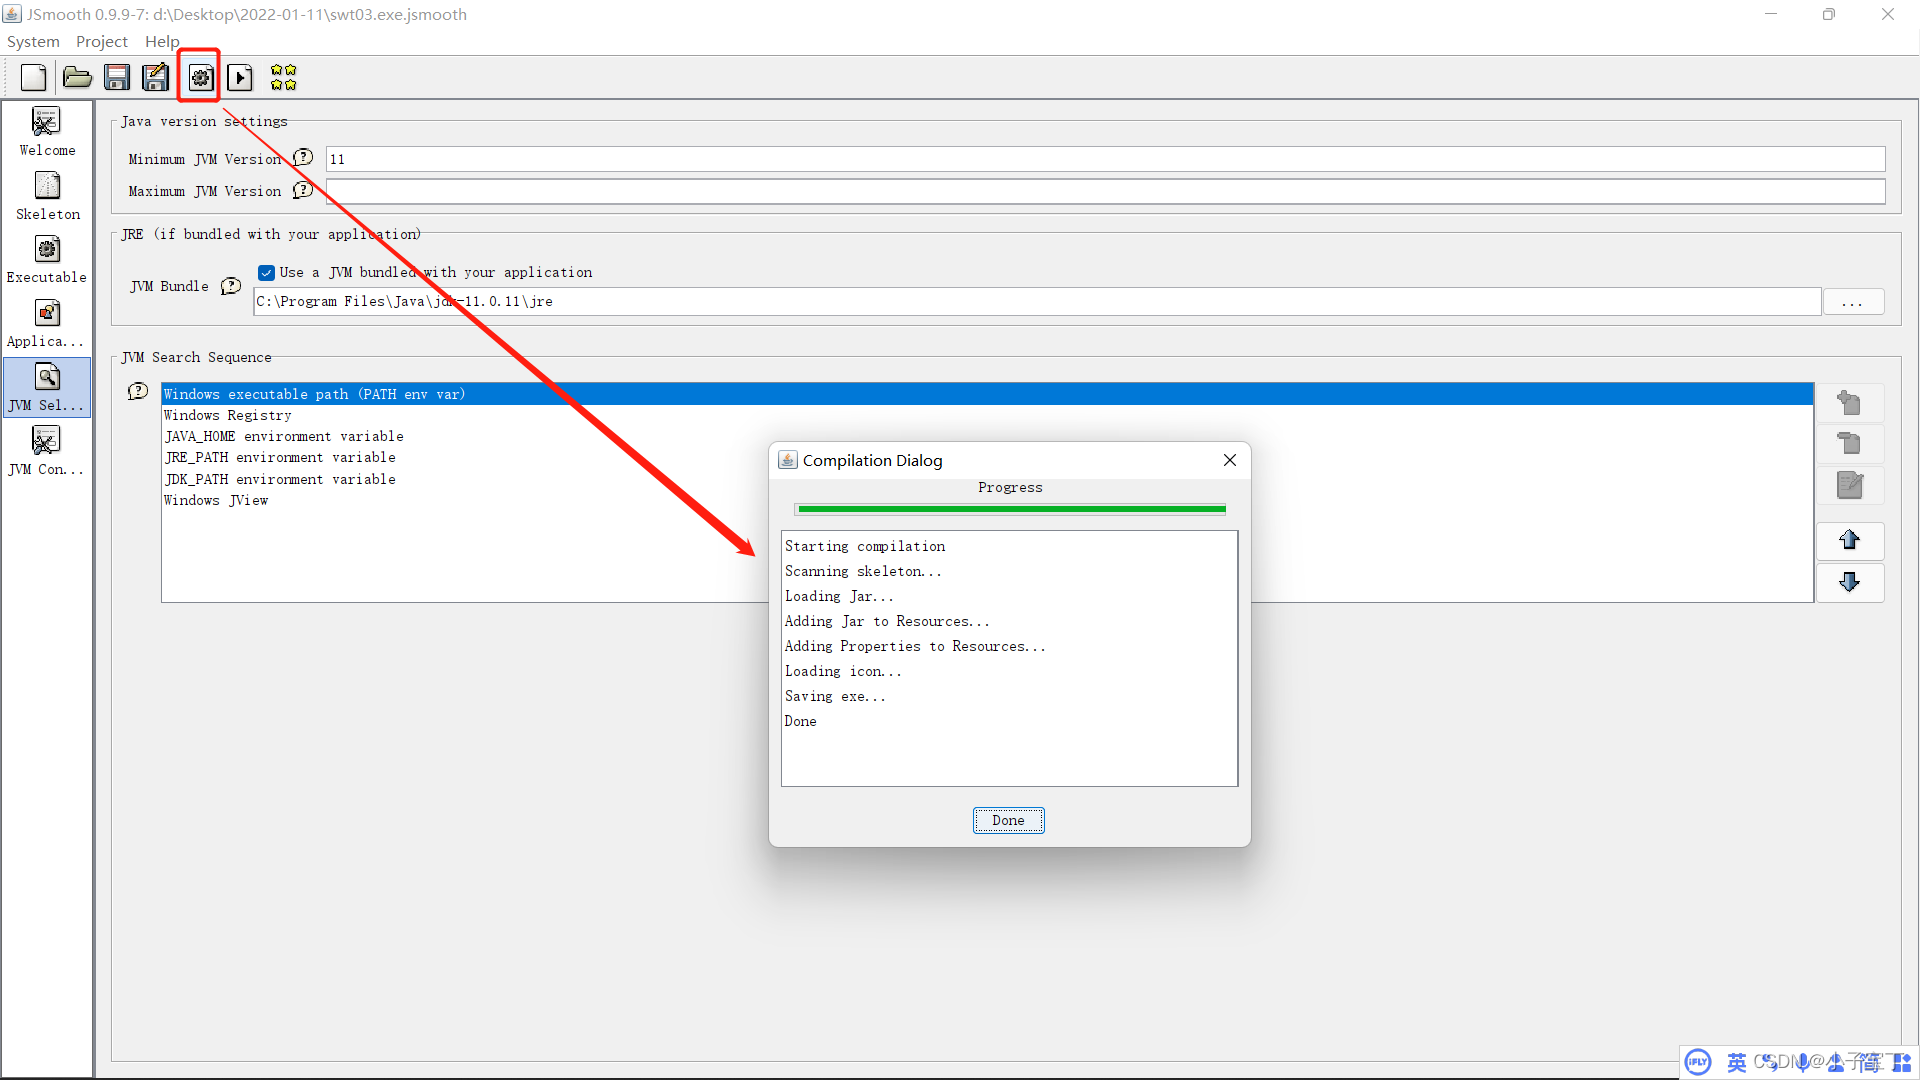Image resolution: width=1920 pixels, height=1080 pixels.
Task: Select the Application sidebar section
Action: click(x=47, y=323)
